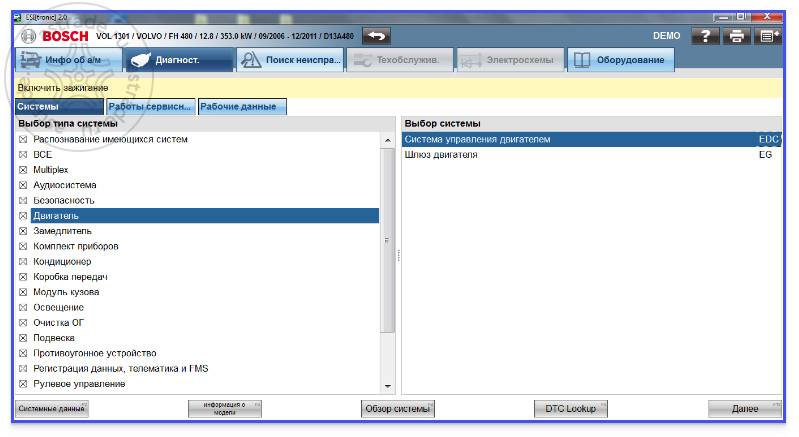Open the Электросхемы tab
The image size is (799, 437).
511,60
